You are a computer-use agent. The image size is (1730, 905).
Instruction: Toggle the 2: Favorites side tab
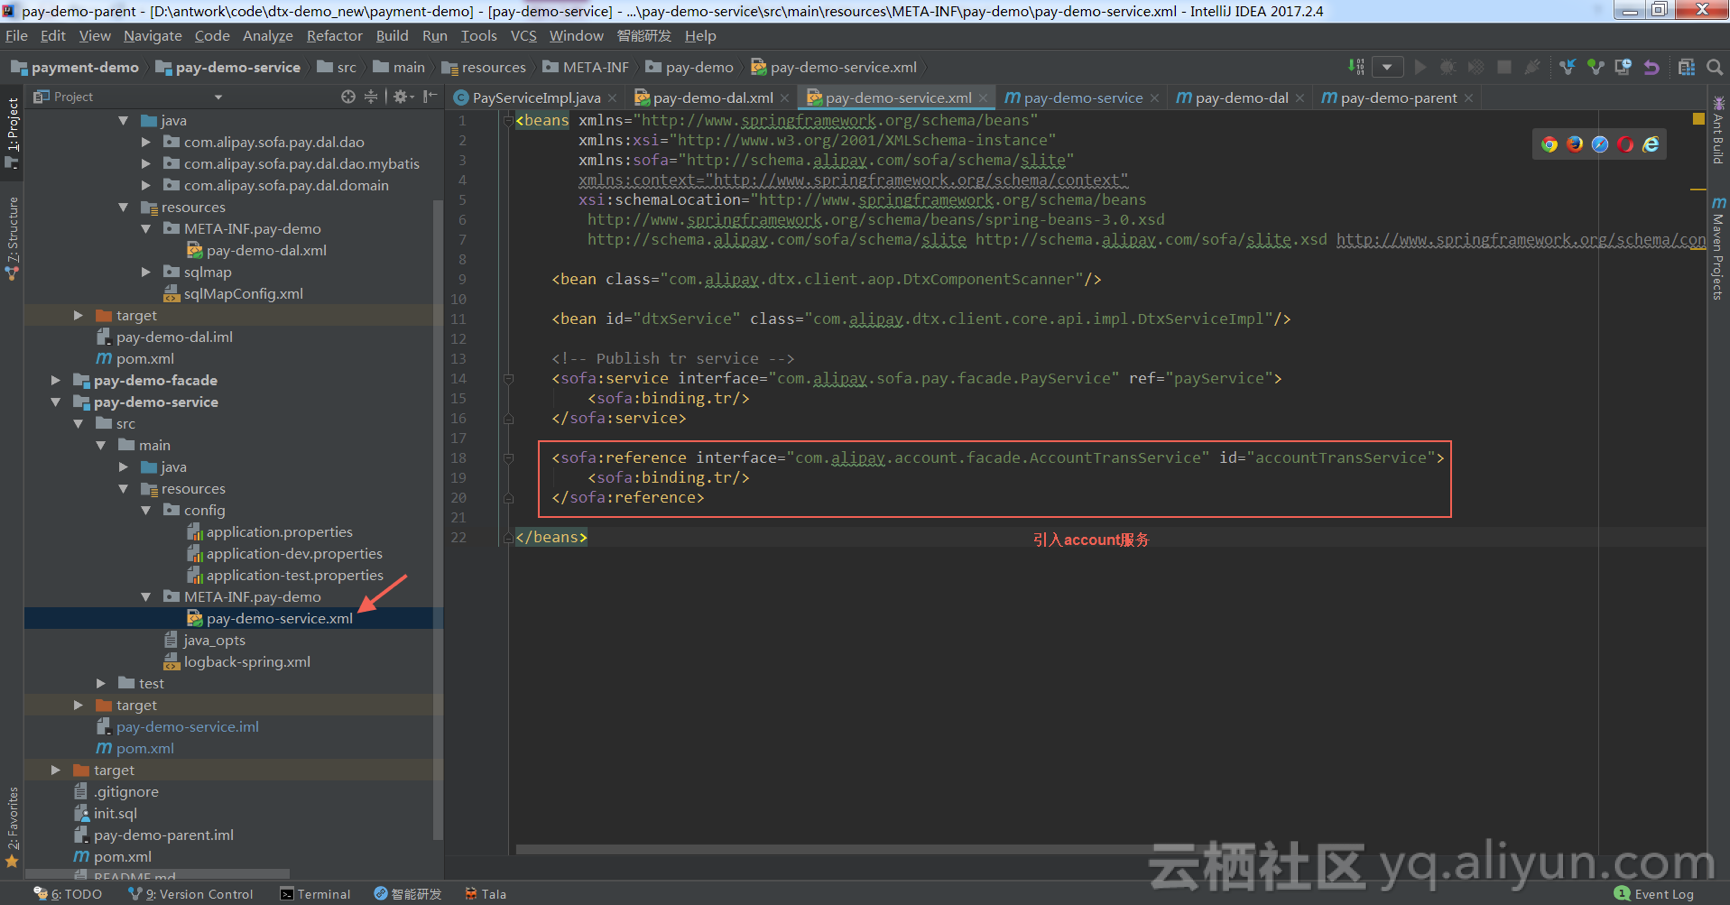(12, 826)
